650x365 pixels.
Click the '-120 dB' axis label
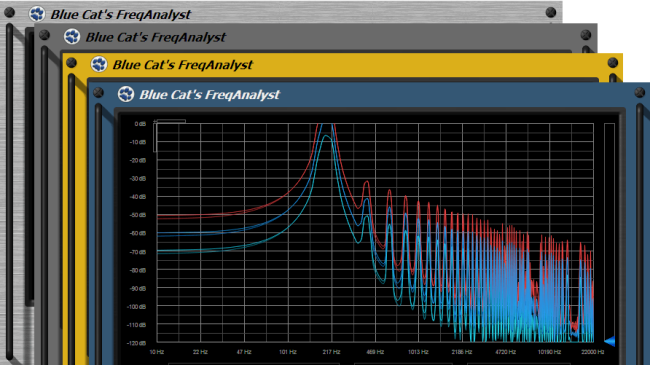[x=136, y=343]
